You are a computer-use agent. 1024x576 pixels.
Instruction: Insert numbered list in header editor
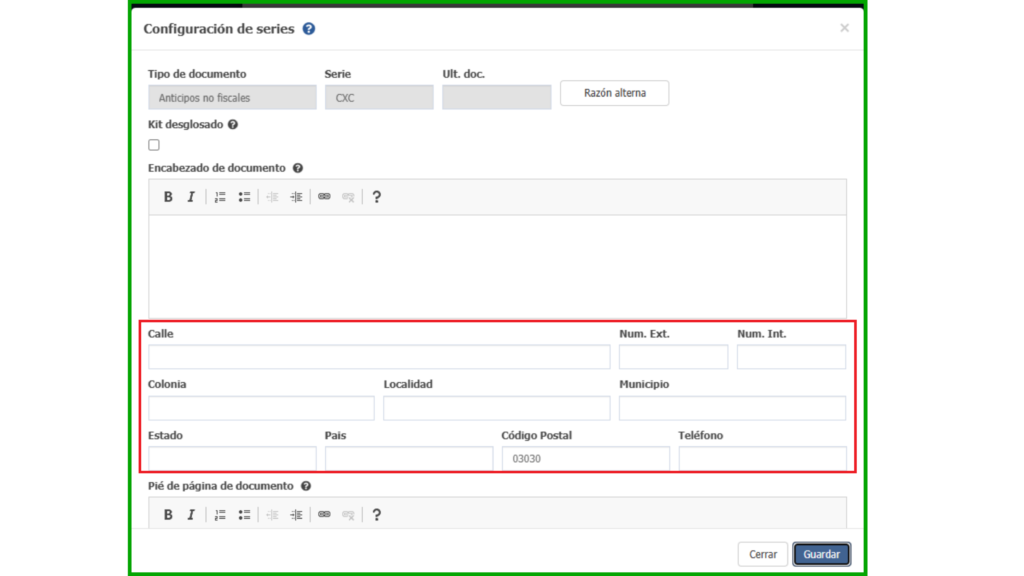(x=220, y=197)
